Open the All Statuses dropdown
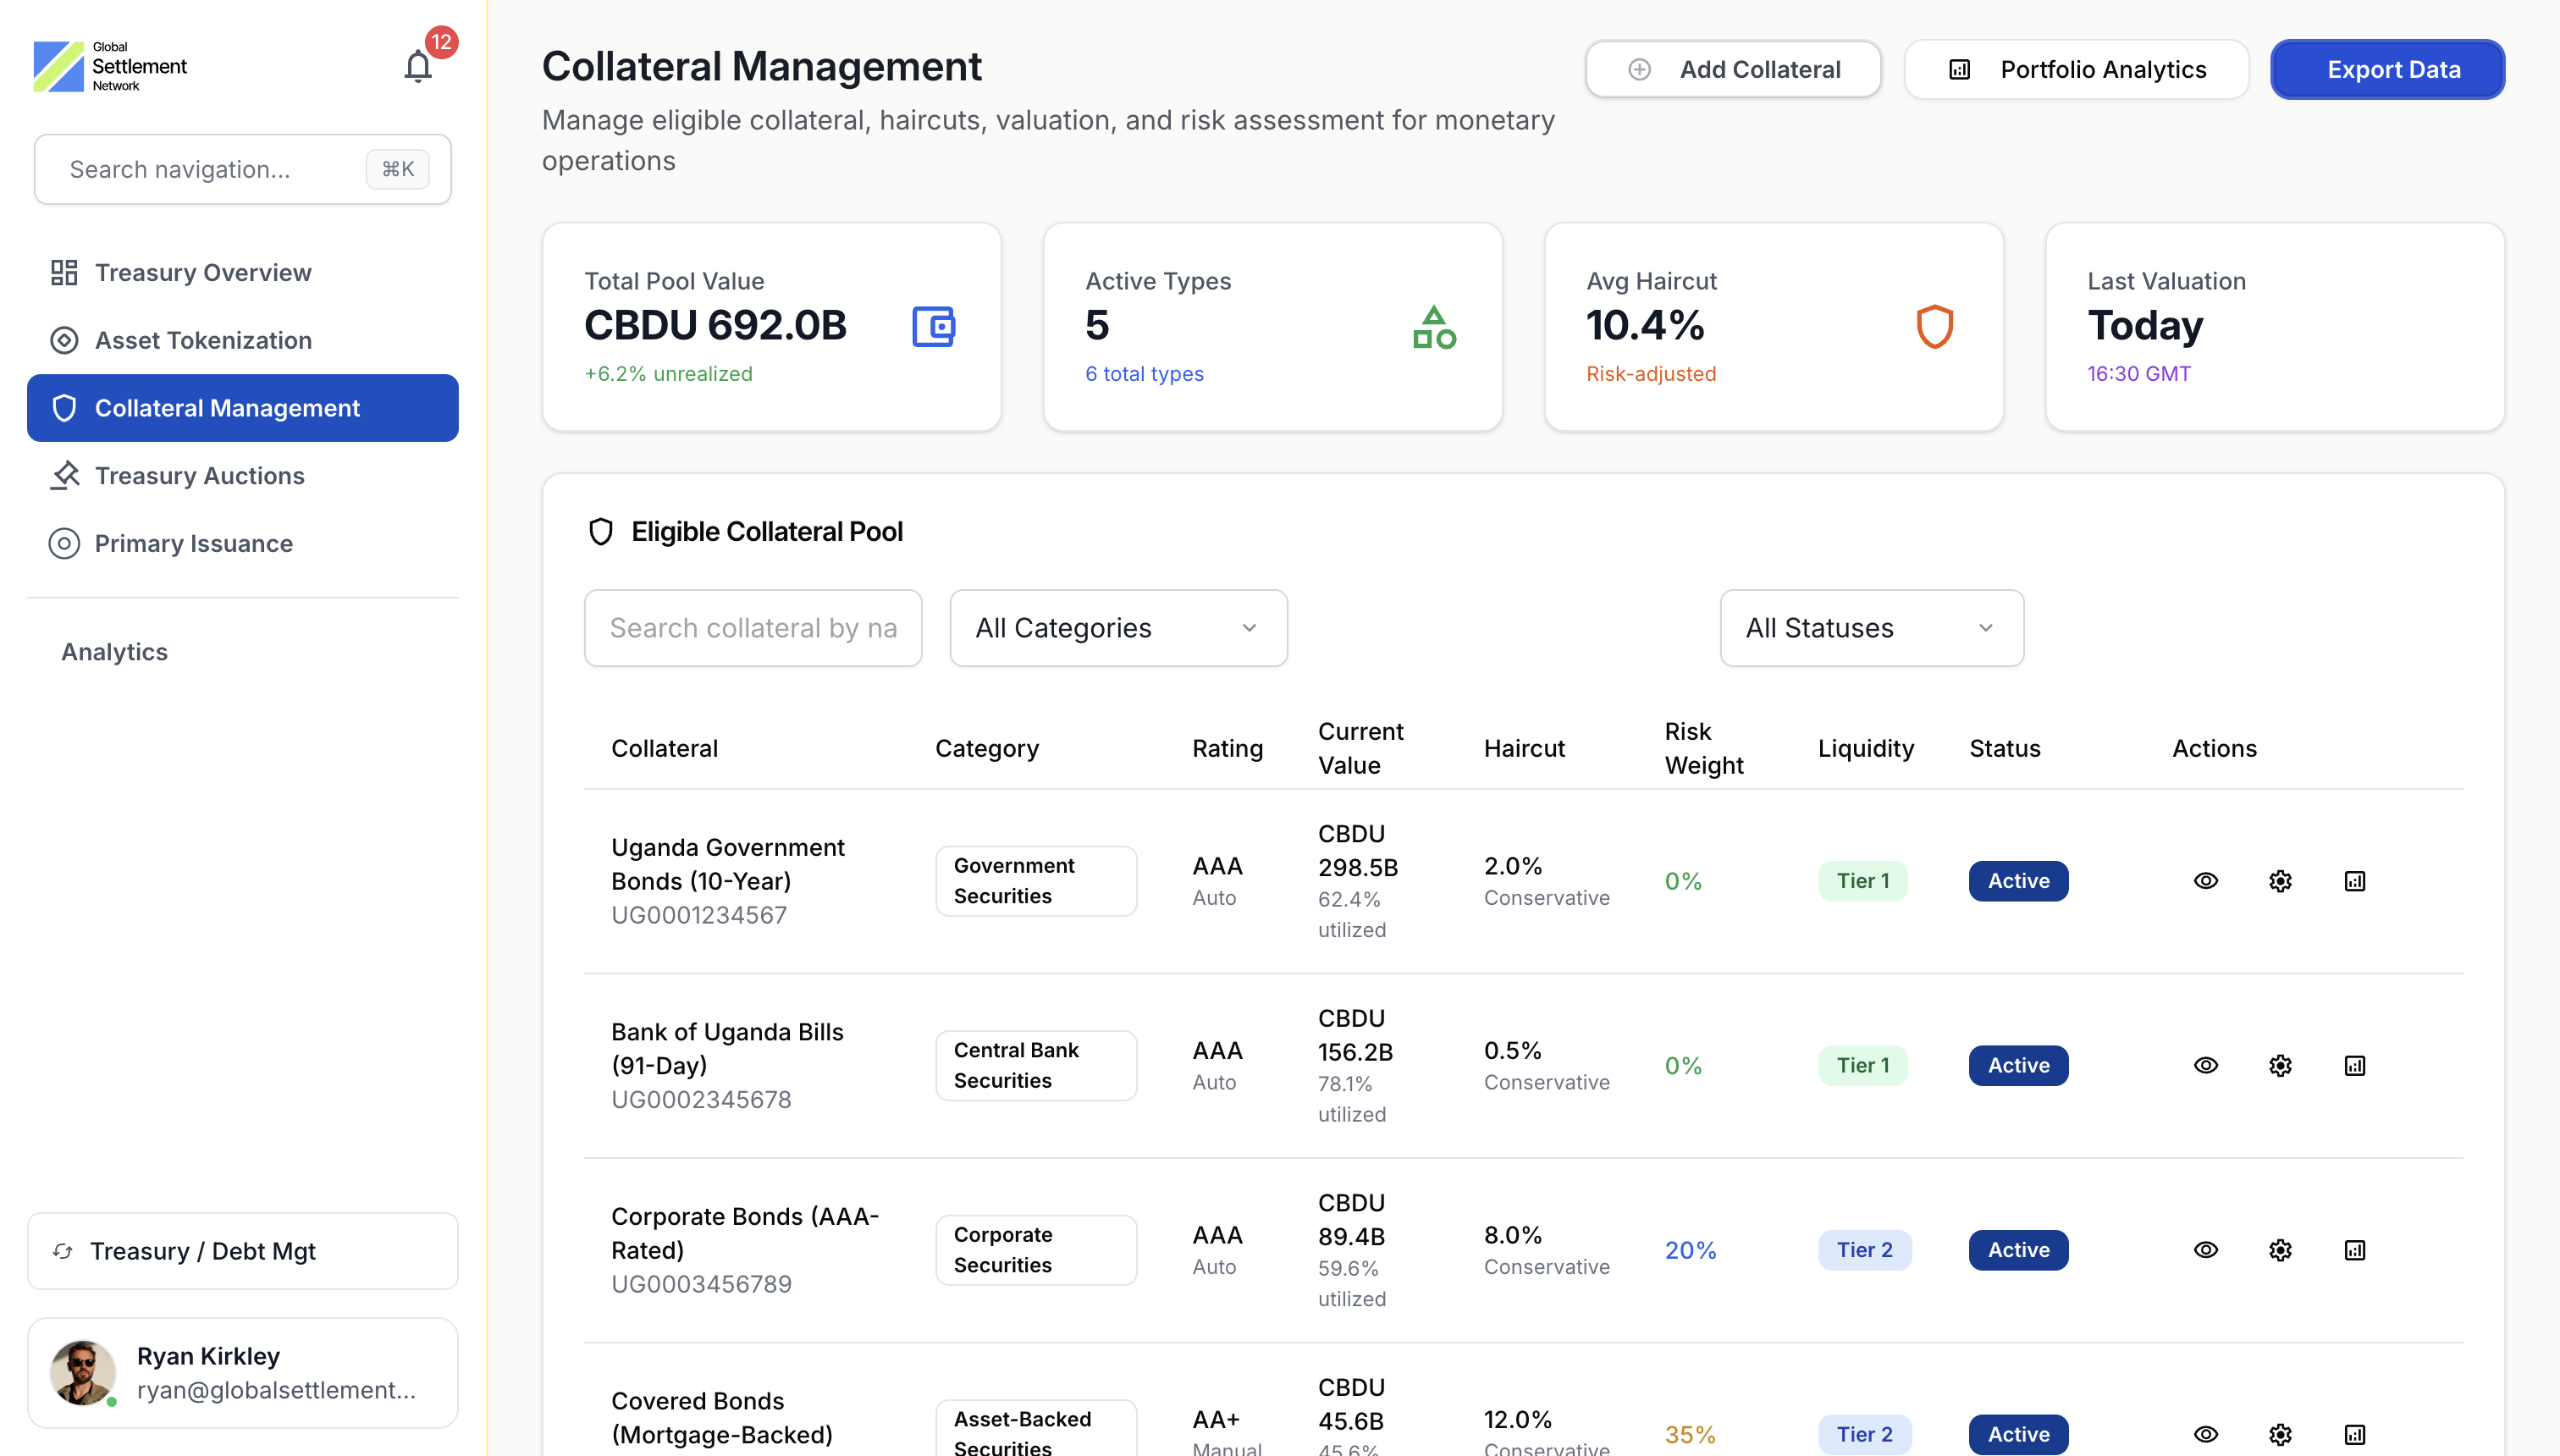The image size is (2560, 1456). point(1871,628)
